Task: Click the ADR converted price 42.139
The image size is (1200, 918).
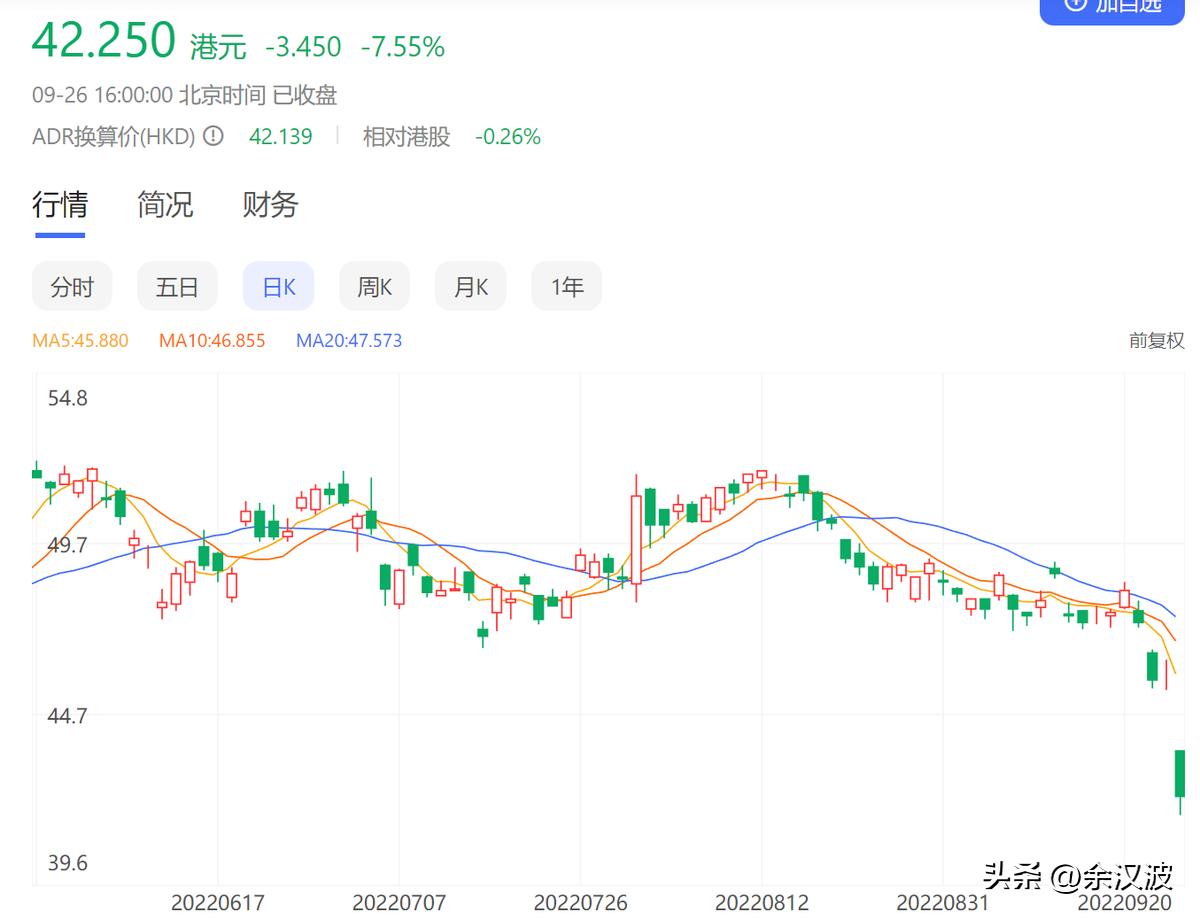Action: click(282, 136)
